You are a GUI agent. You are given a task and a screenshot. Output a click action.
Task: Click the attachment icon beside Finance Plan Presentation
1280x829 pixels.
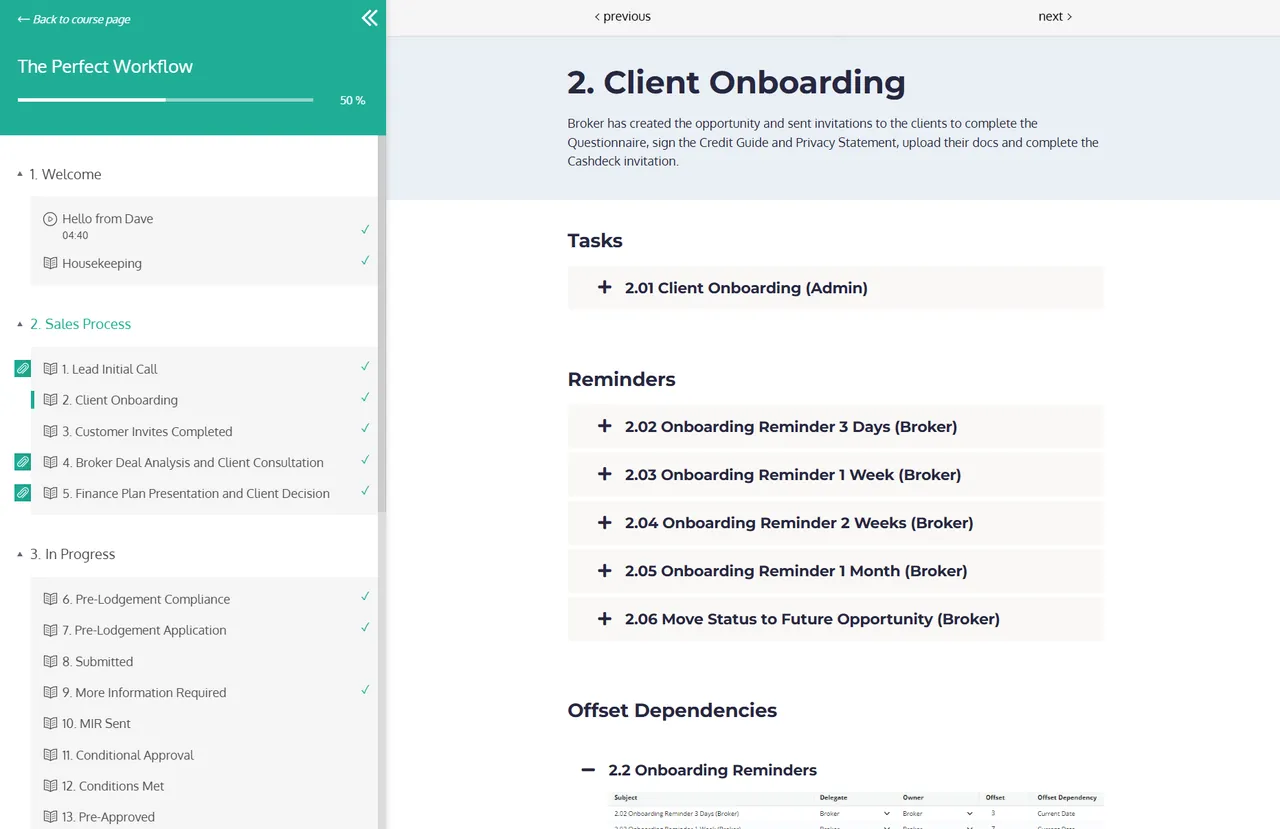point(23,493)
